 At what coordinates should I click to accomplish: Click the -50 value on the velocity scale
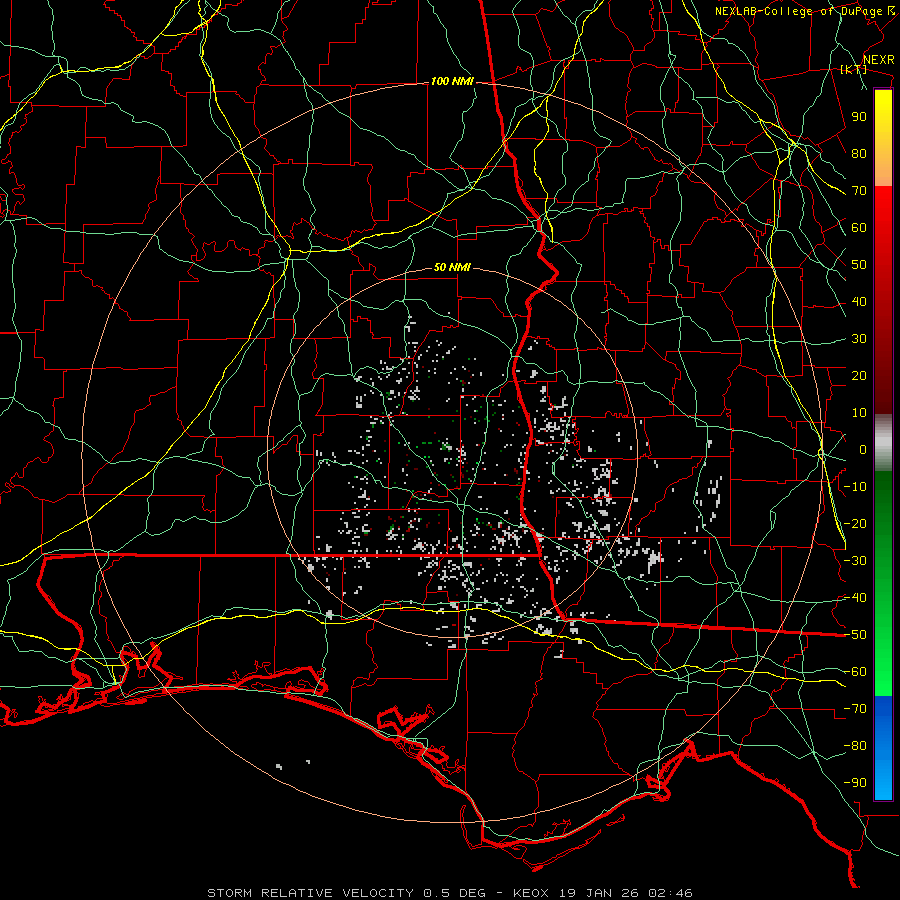coord(855,635)
